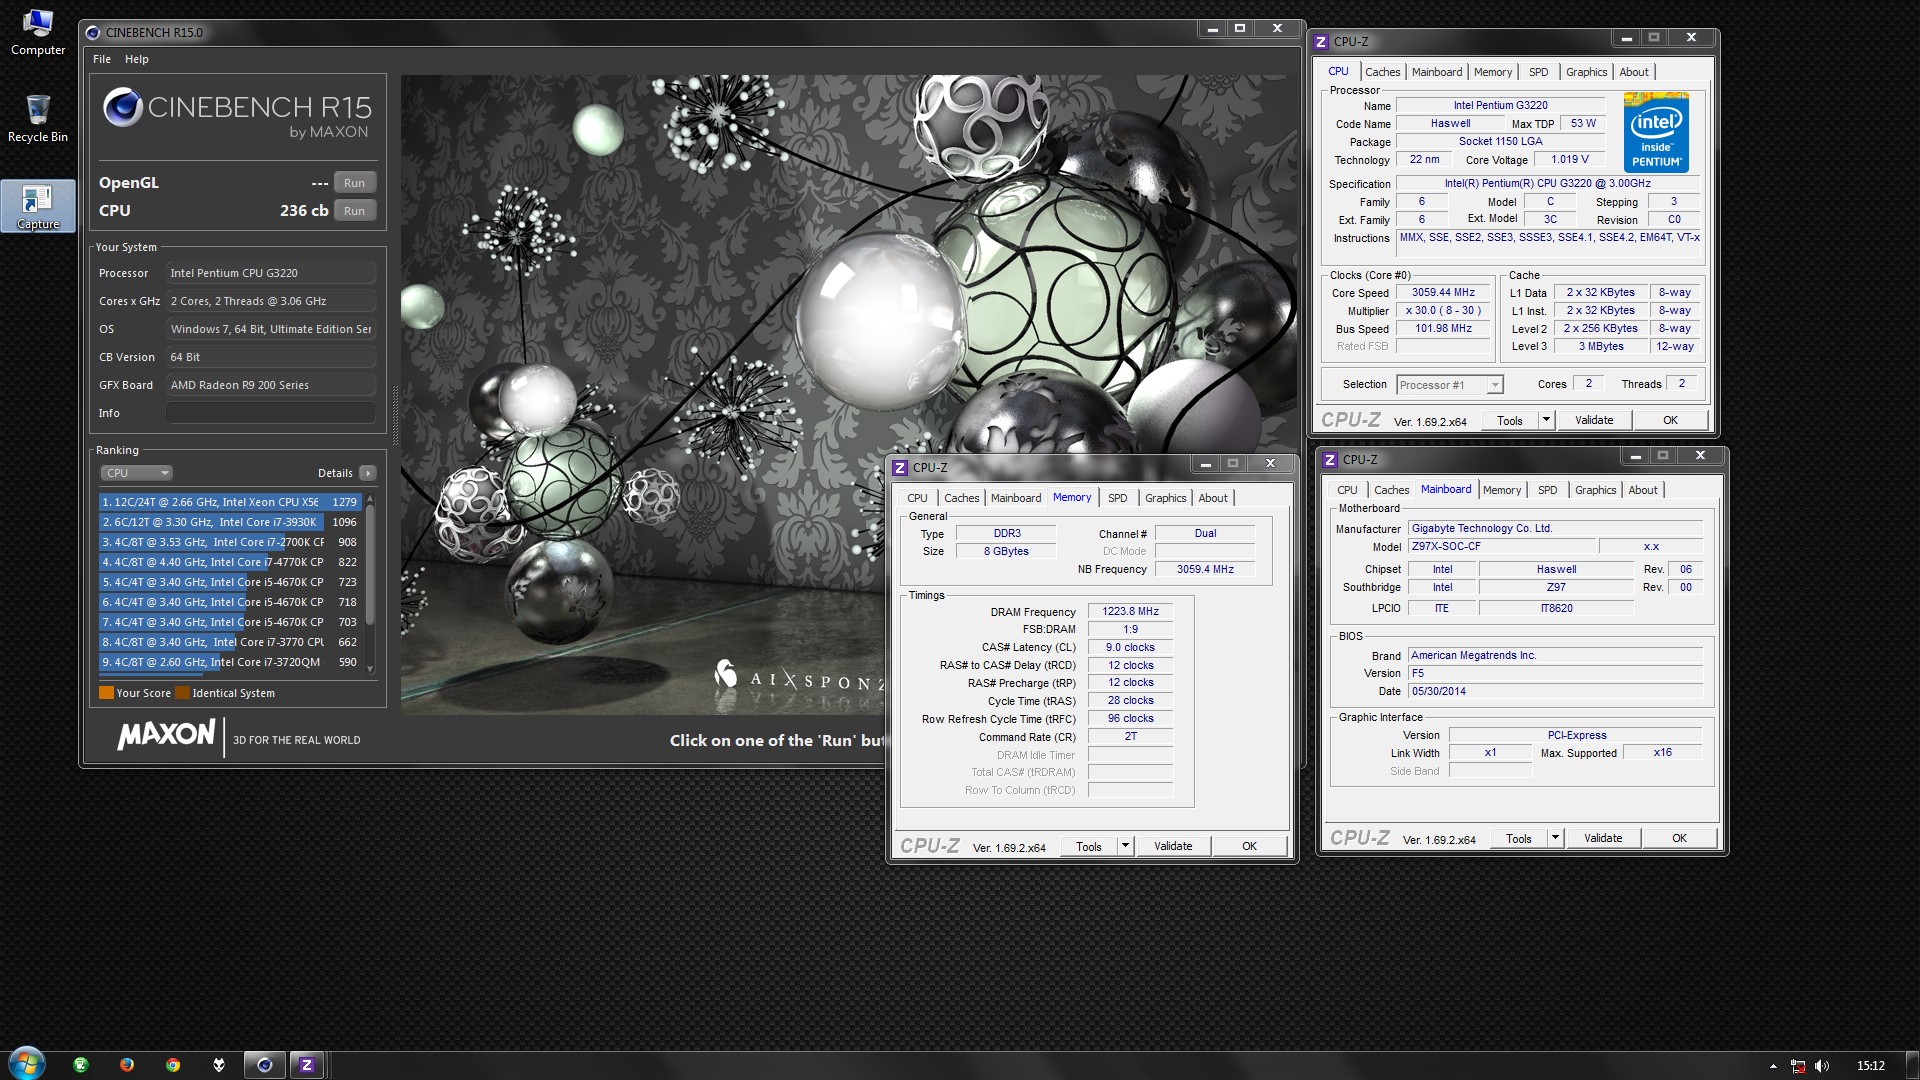1920x1080 pixels.
Task: Open the volume speaker tray icon
Action: click(1822, 1066)
